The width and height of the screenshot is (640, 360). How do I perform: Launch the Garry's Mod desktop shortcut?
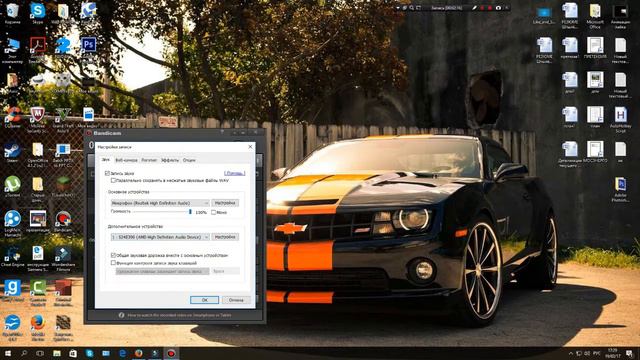click(x=12, y=291)
